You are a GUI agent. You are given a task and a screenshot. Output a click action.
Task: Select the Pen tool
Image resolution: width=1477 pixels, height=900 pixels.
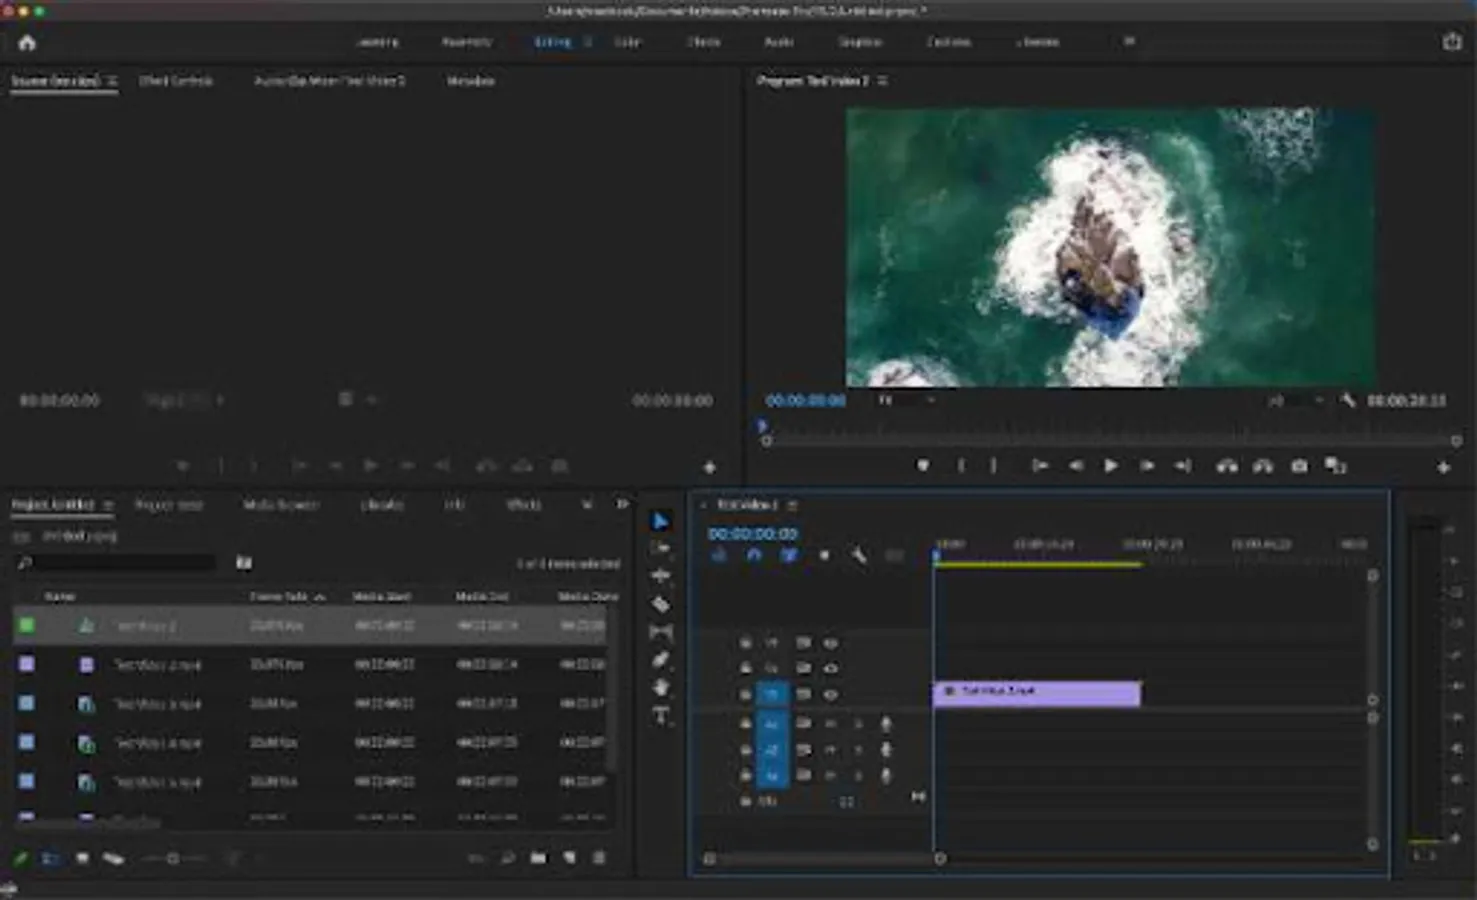coord(661,660)
